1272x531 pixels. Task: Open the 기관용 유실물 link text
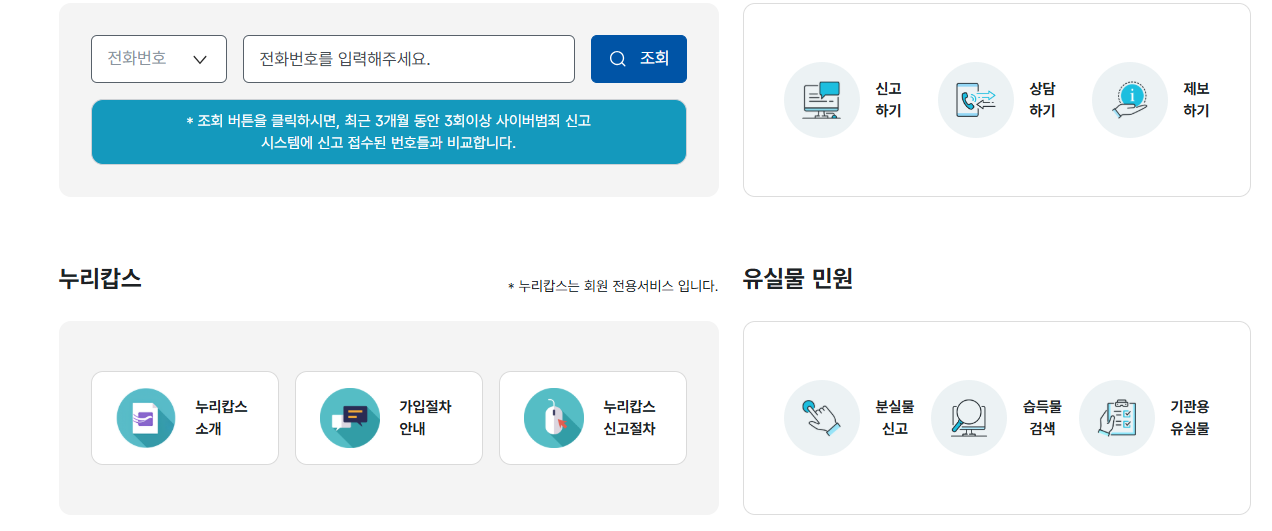[x=1190, y=418]
